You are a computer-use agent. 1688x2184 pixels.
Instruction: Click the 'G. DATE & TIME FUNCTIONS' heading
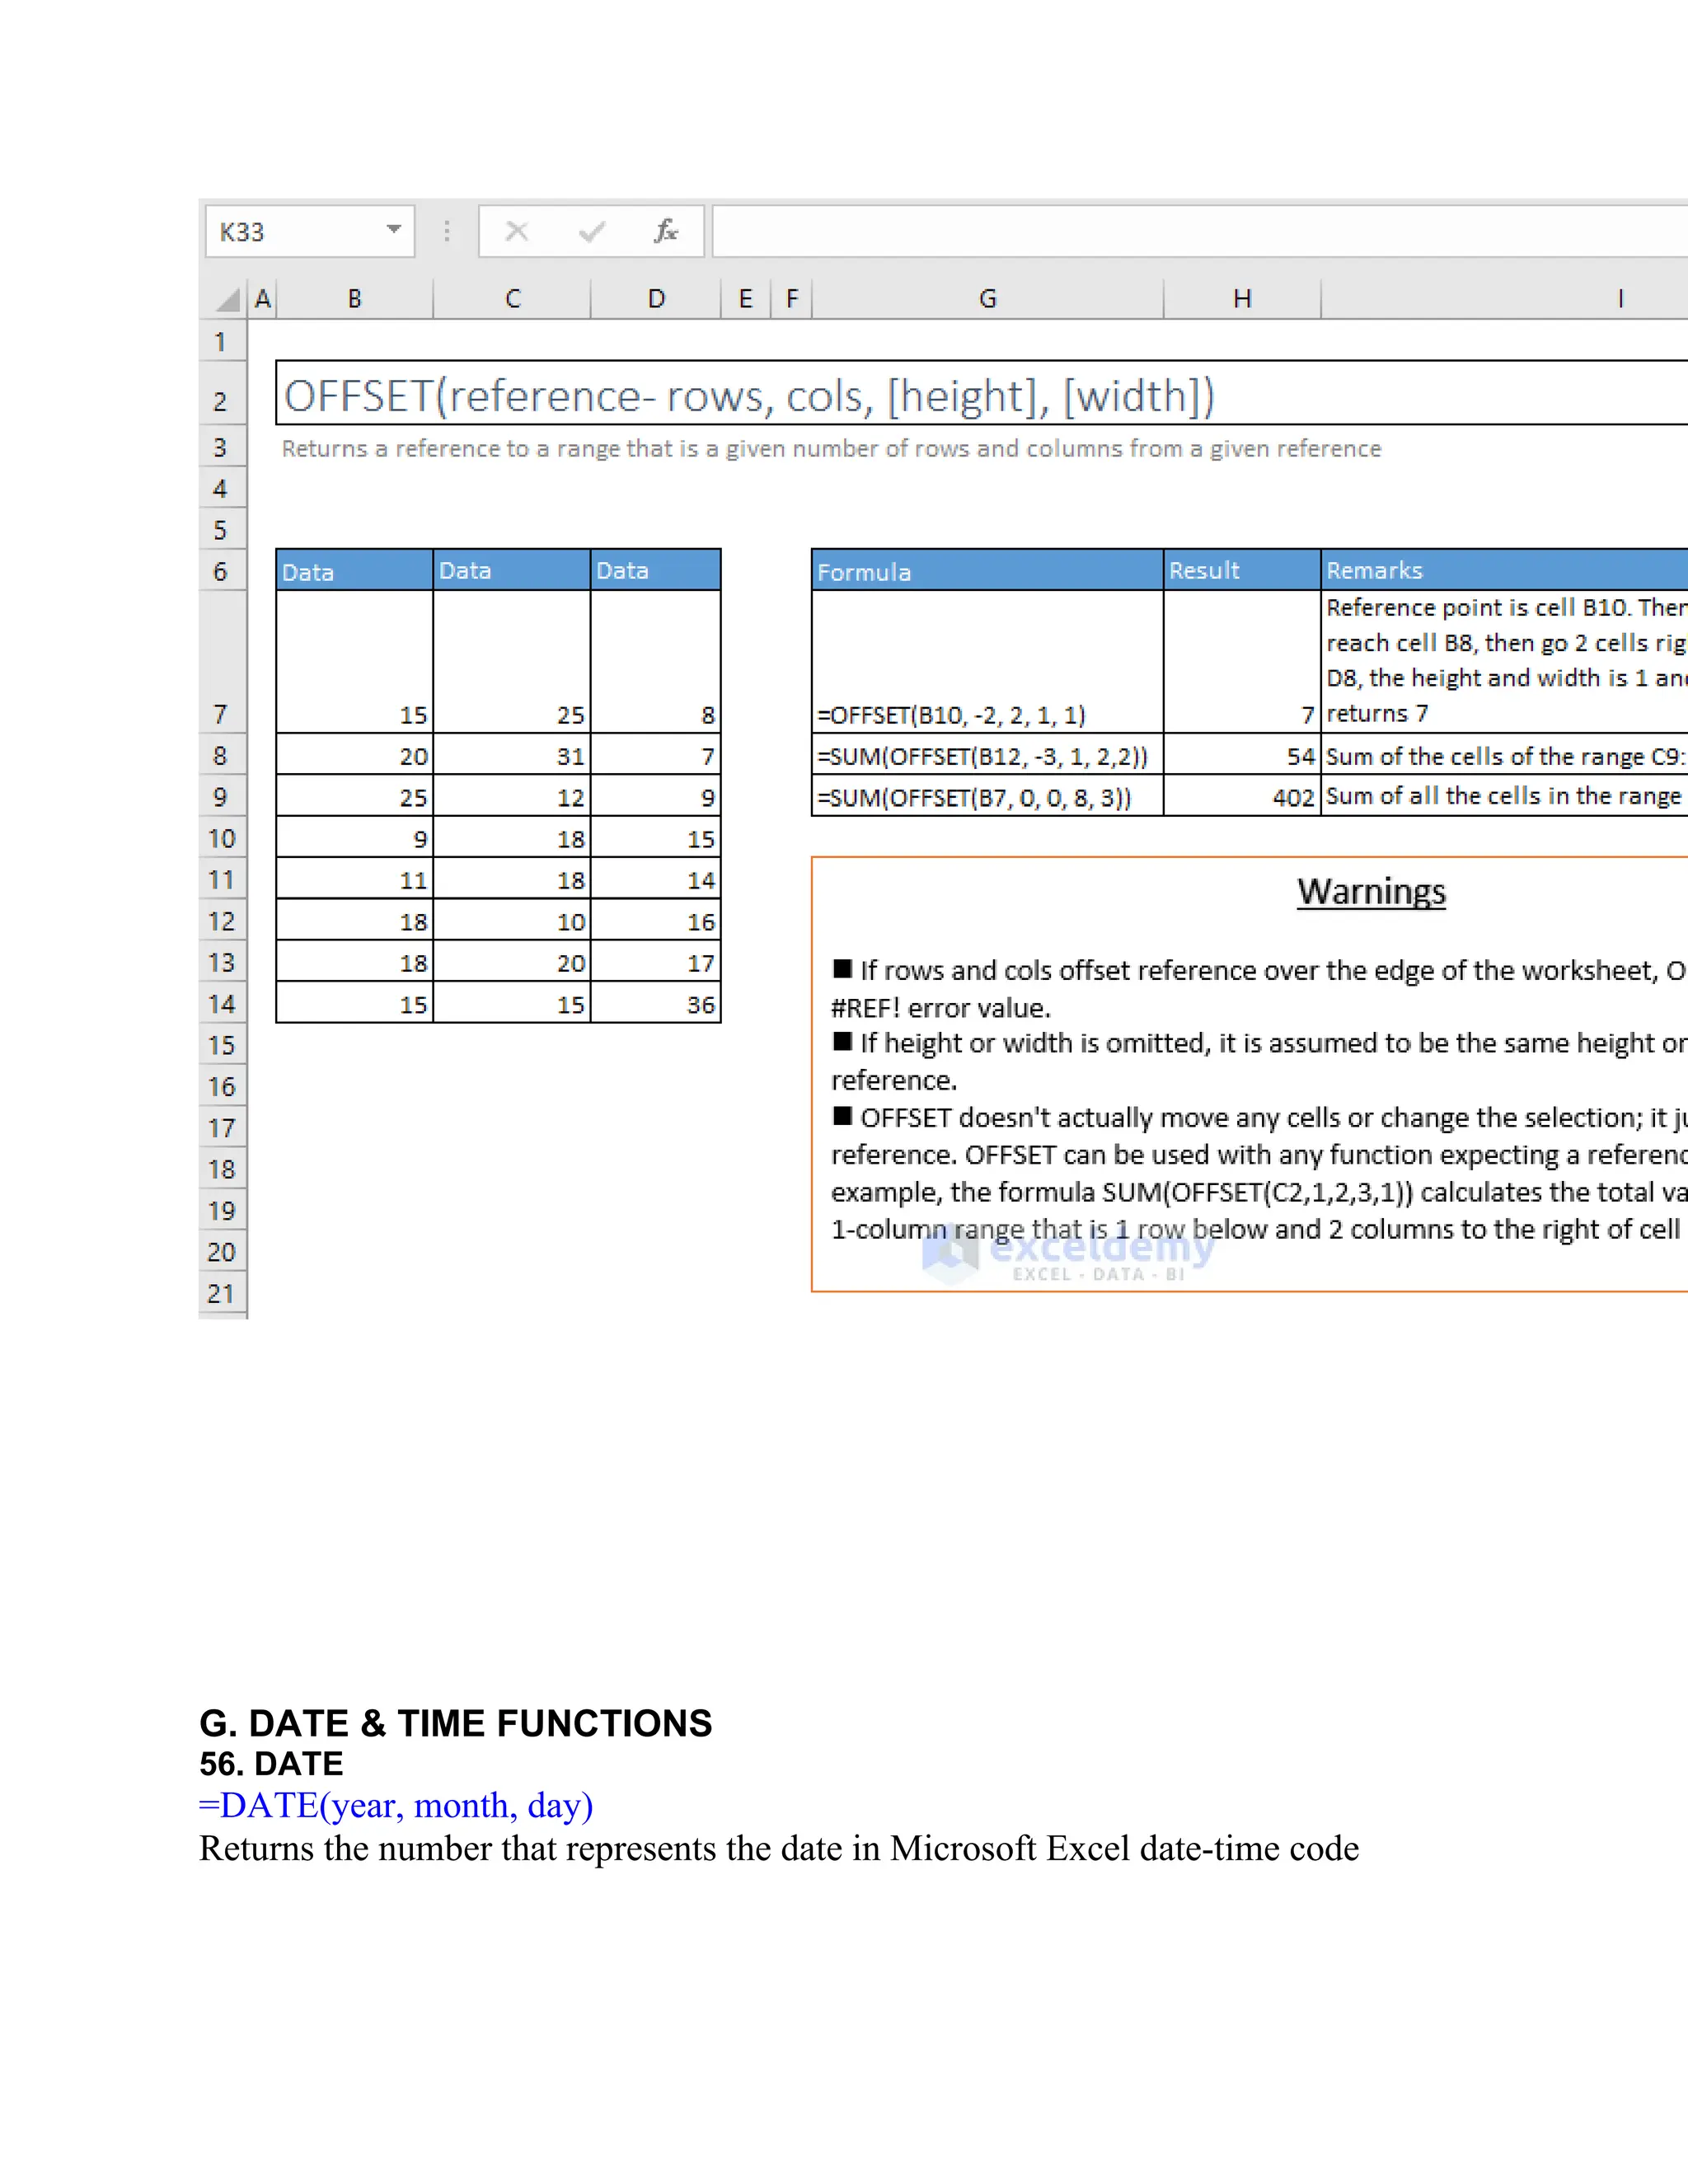(455, 1723)
